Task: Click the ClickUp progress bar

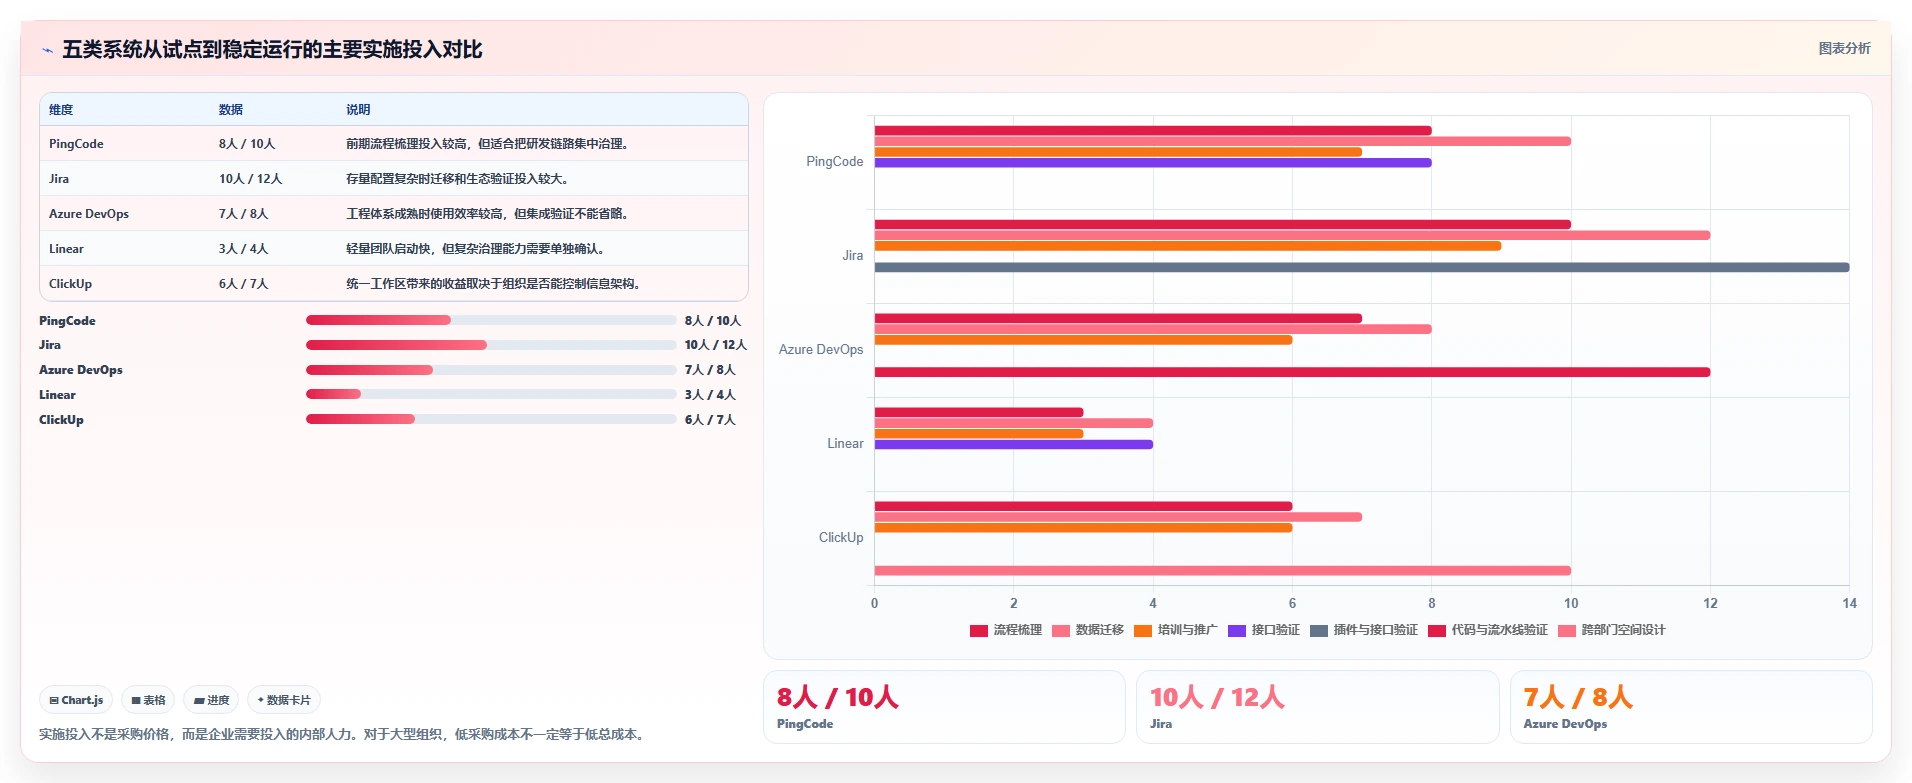Action: coord(491,420)
